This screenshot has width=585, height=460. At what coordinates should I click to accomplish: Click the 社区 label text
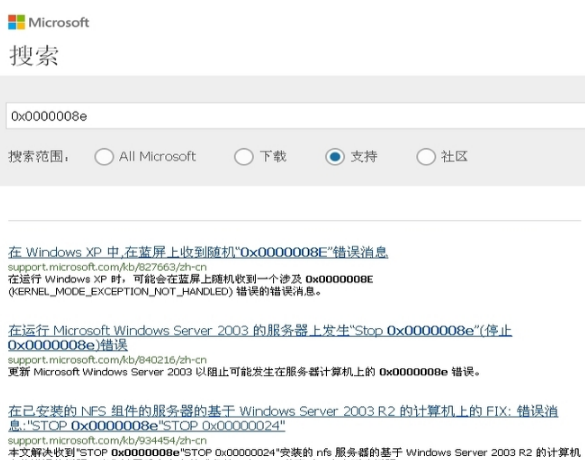[x=454, y=156]
